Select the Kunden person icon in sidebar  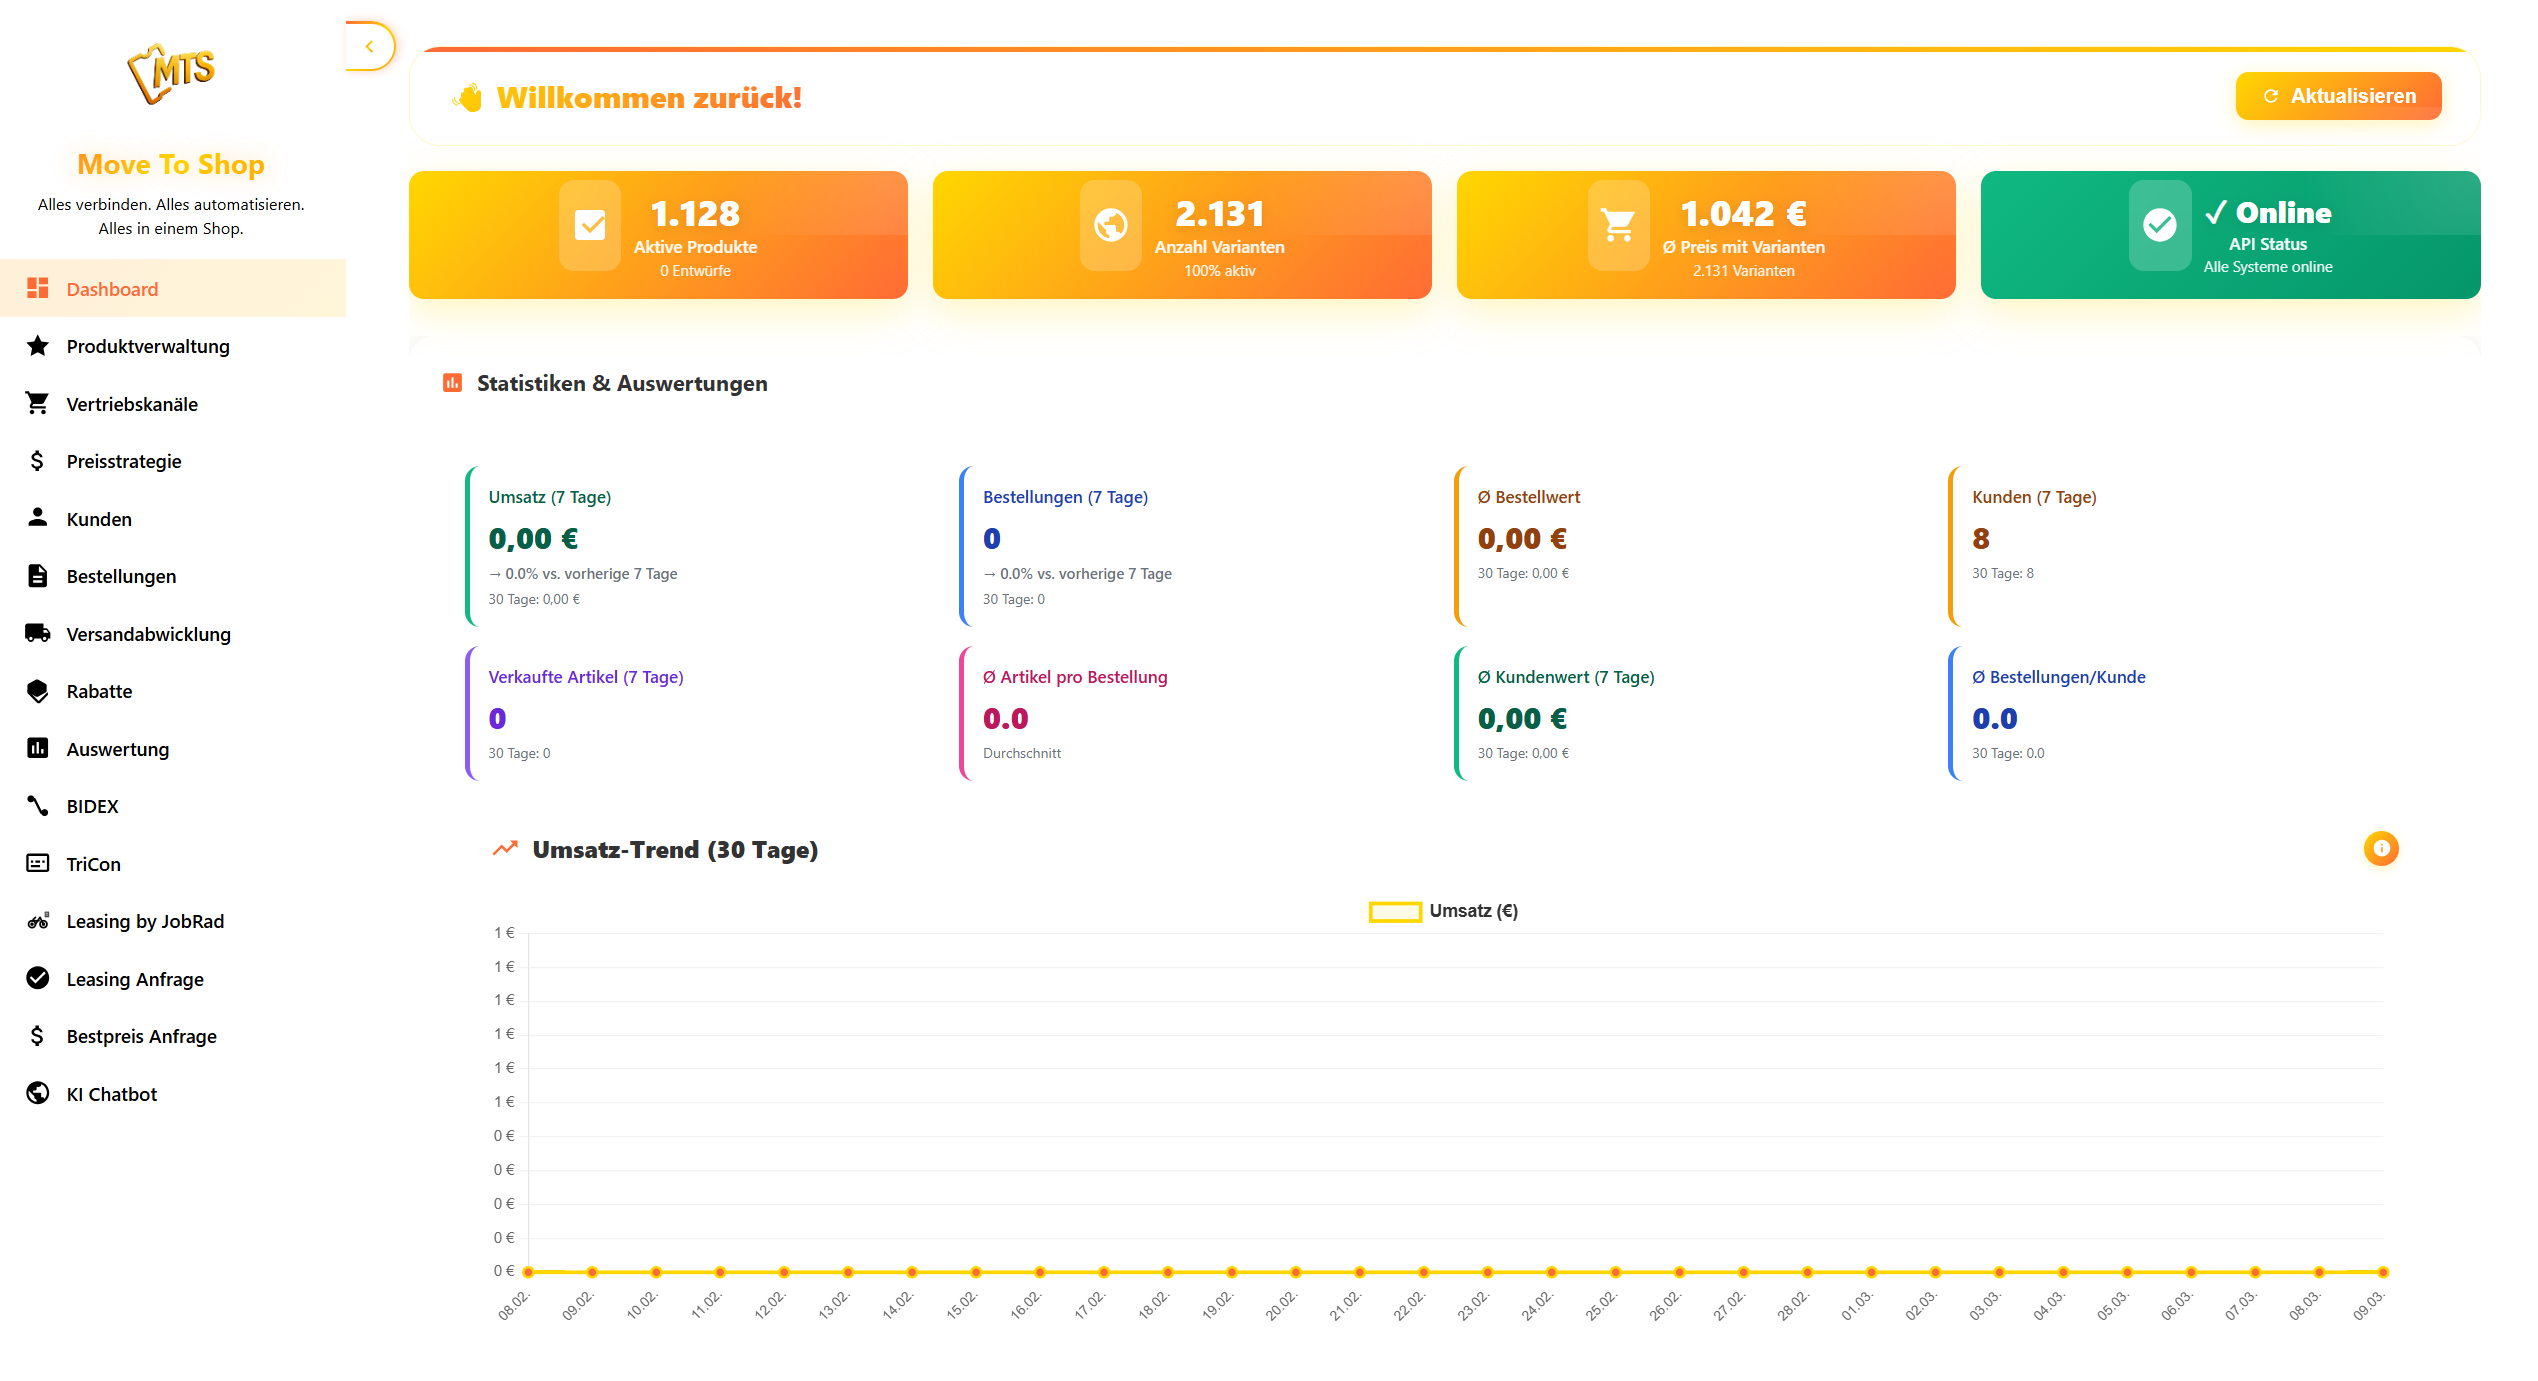point(38,518)
